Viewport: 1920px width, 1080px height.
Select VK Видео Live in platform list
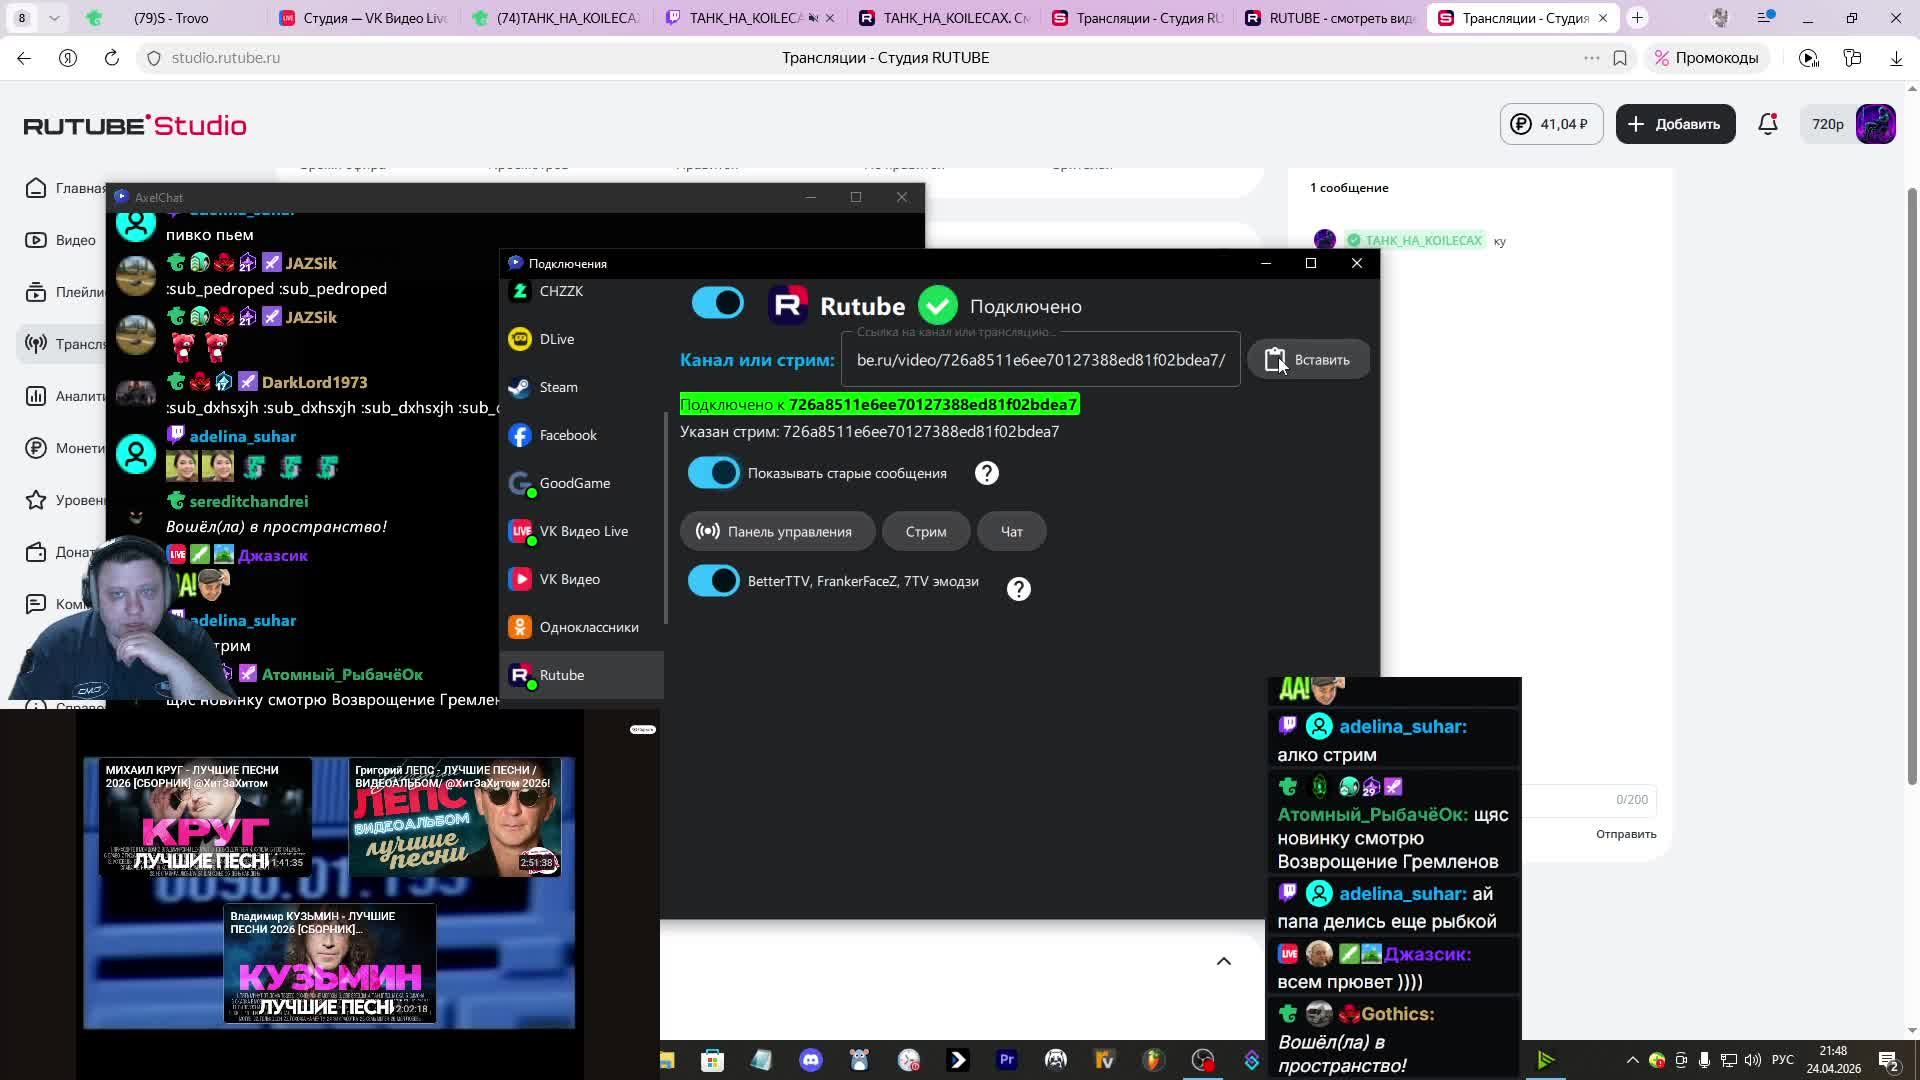point(583,531)
